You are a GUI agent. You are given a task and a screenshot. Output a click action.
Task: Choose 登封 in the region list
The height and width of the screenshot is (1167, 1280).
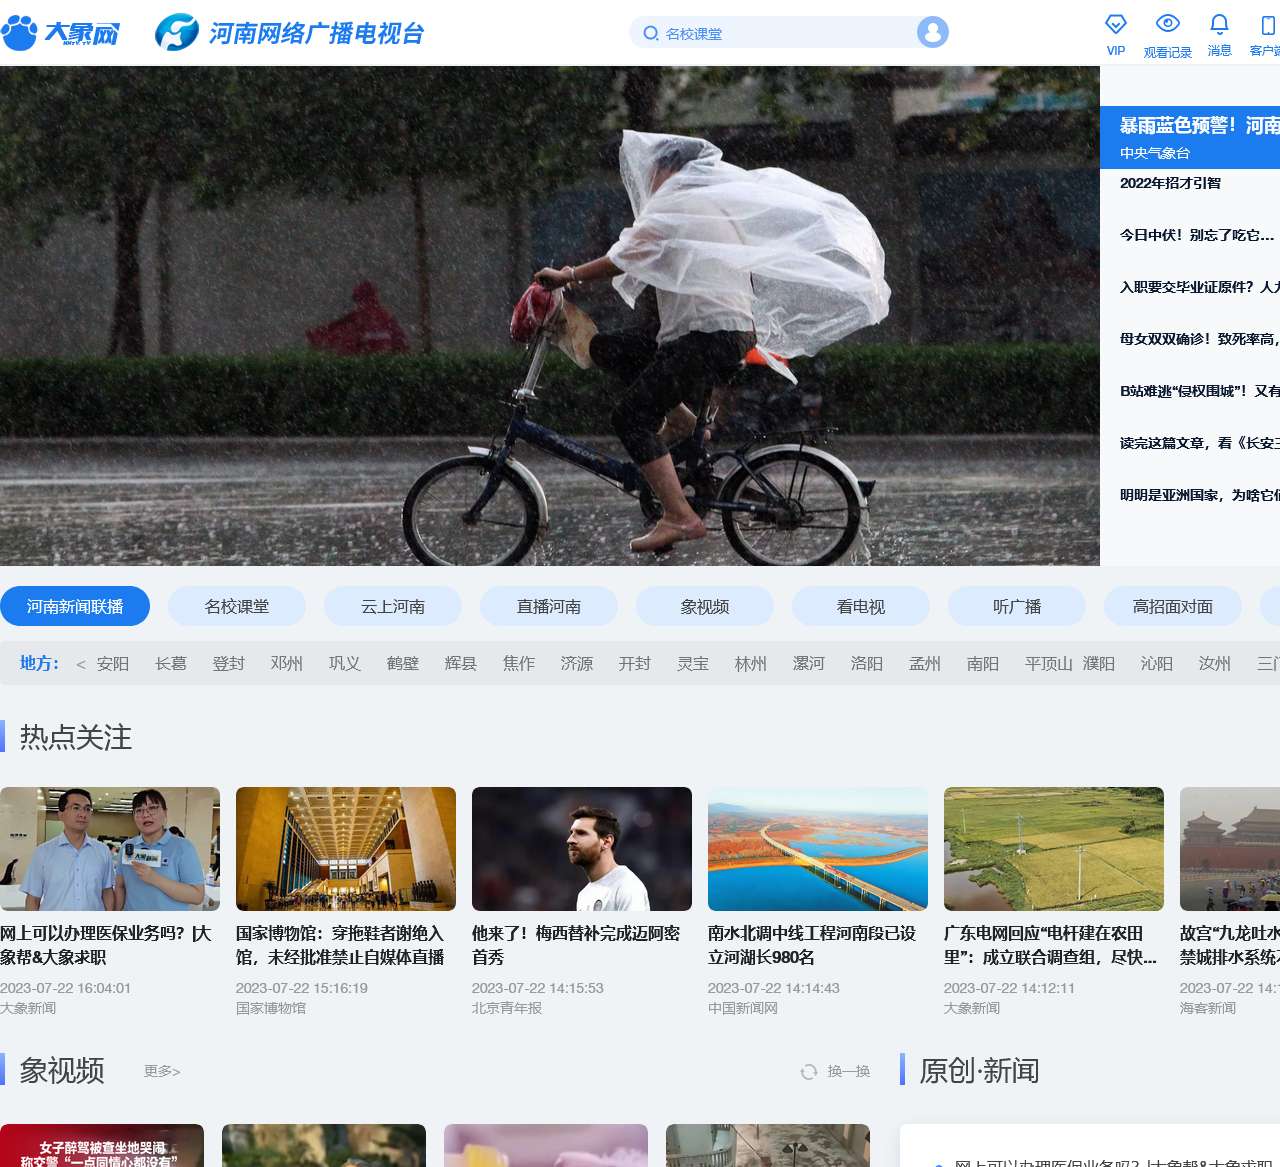click(x=229, y=664)
